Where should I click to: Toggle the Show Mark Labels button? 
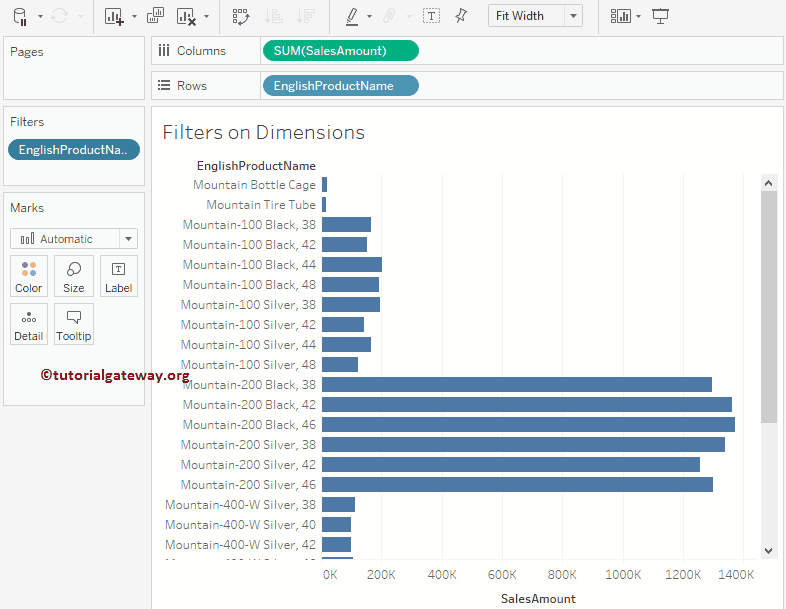[x=431, y=16]
